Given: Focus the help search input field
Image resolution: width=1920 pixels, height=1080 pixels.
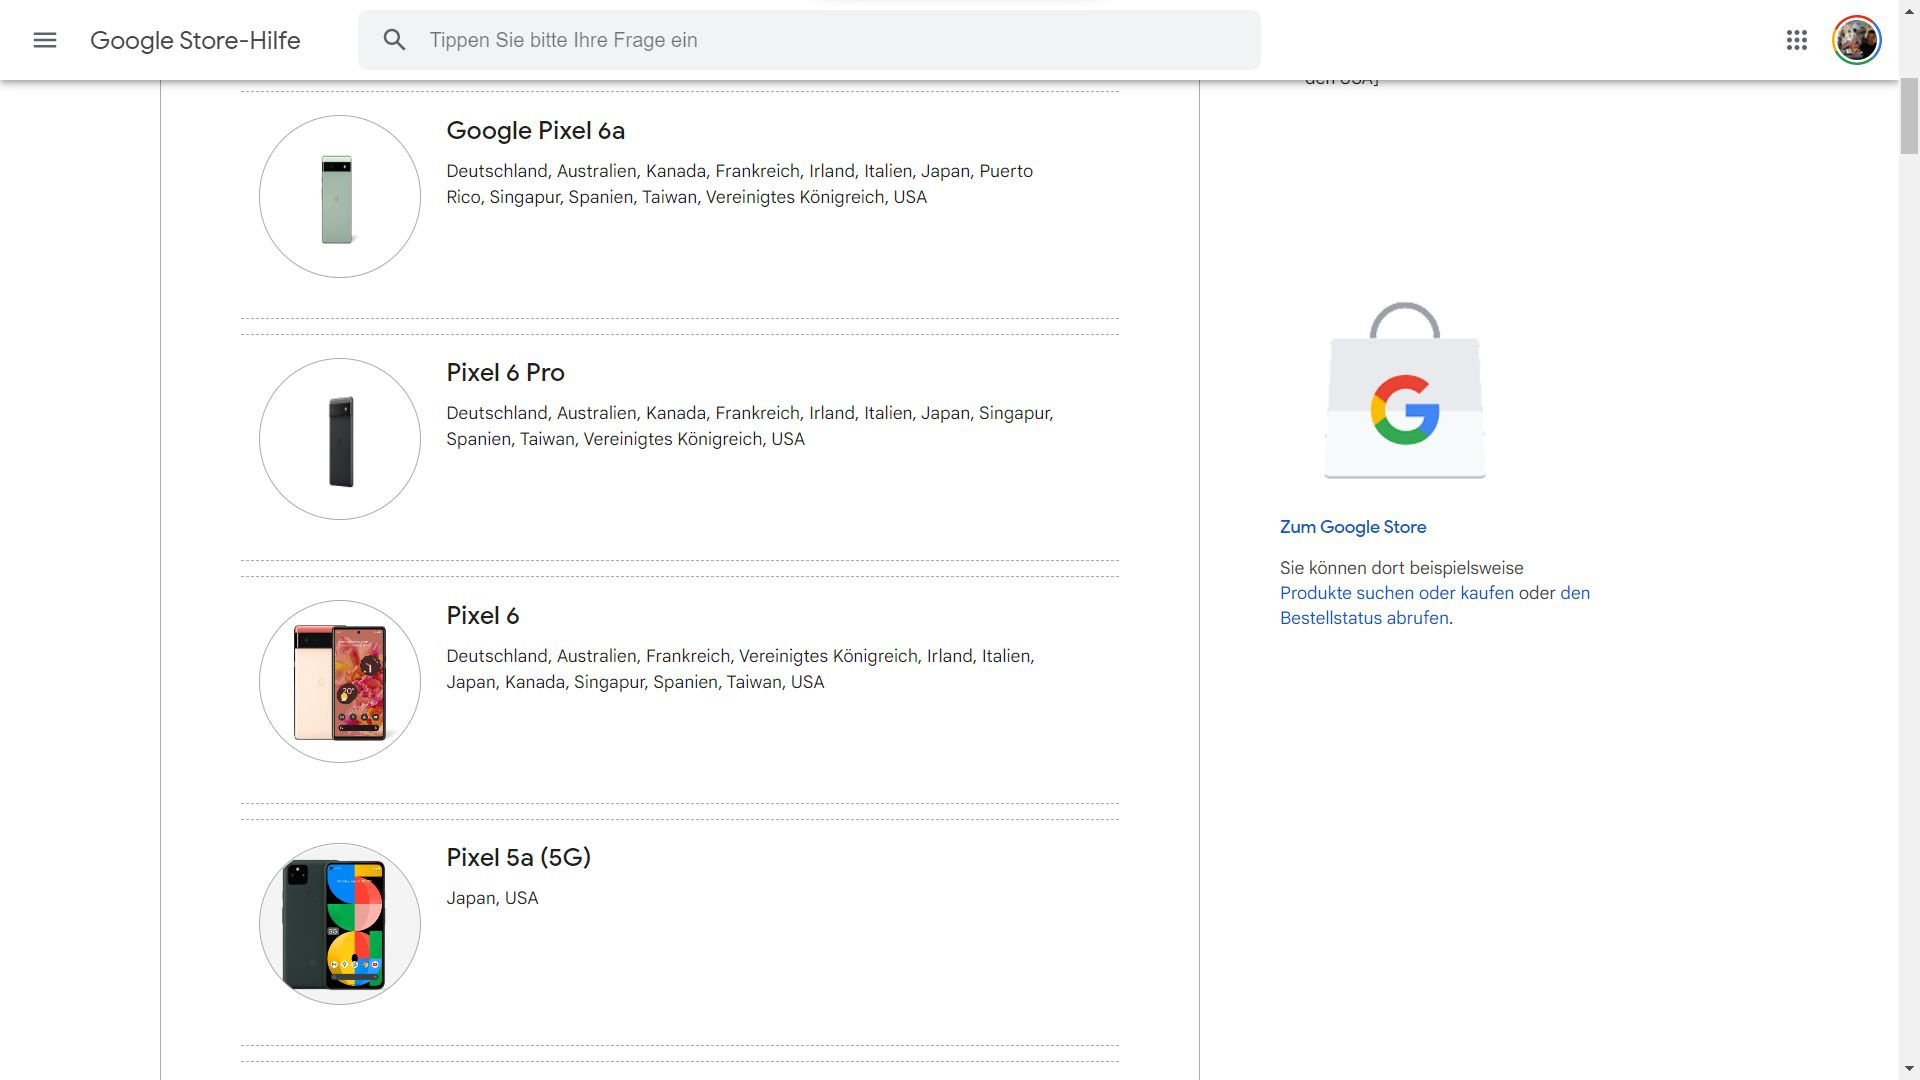Looking at the screenshot, I should click(x=830, y=40).
